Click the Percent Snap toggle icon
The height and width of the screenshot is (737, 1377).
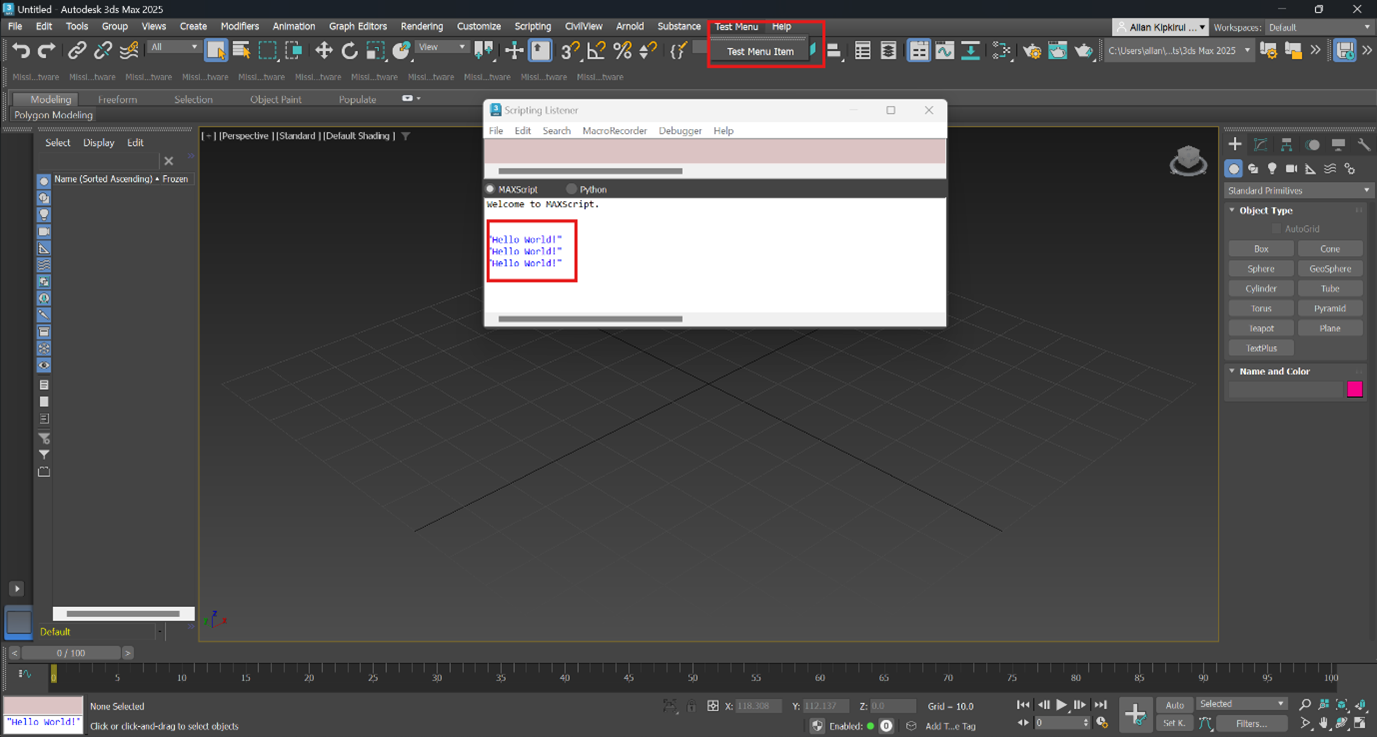coord(622,50)
